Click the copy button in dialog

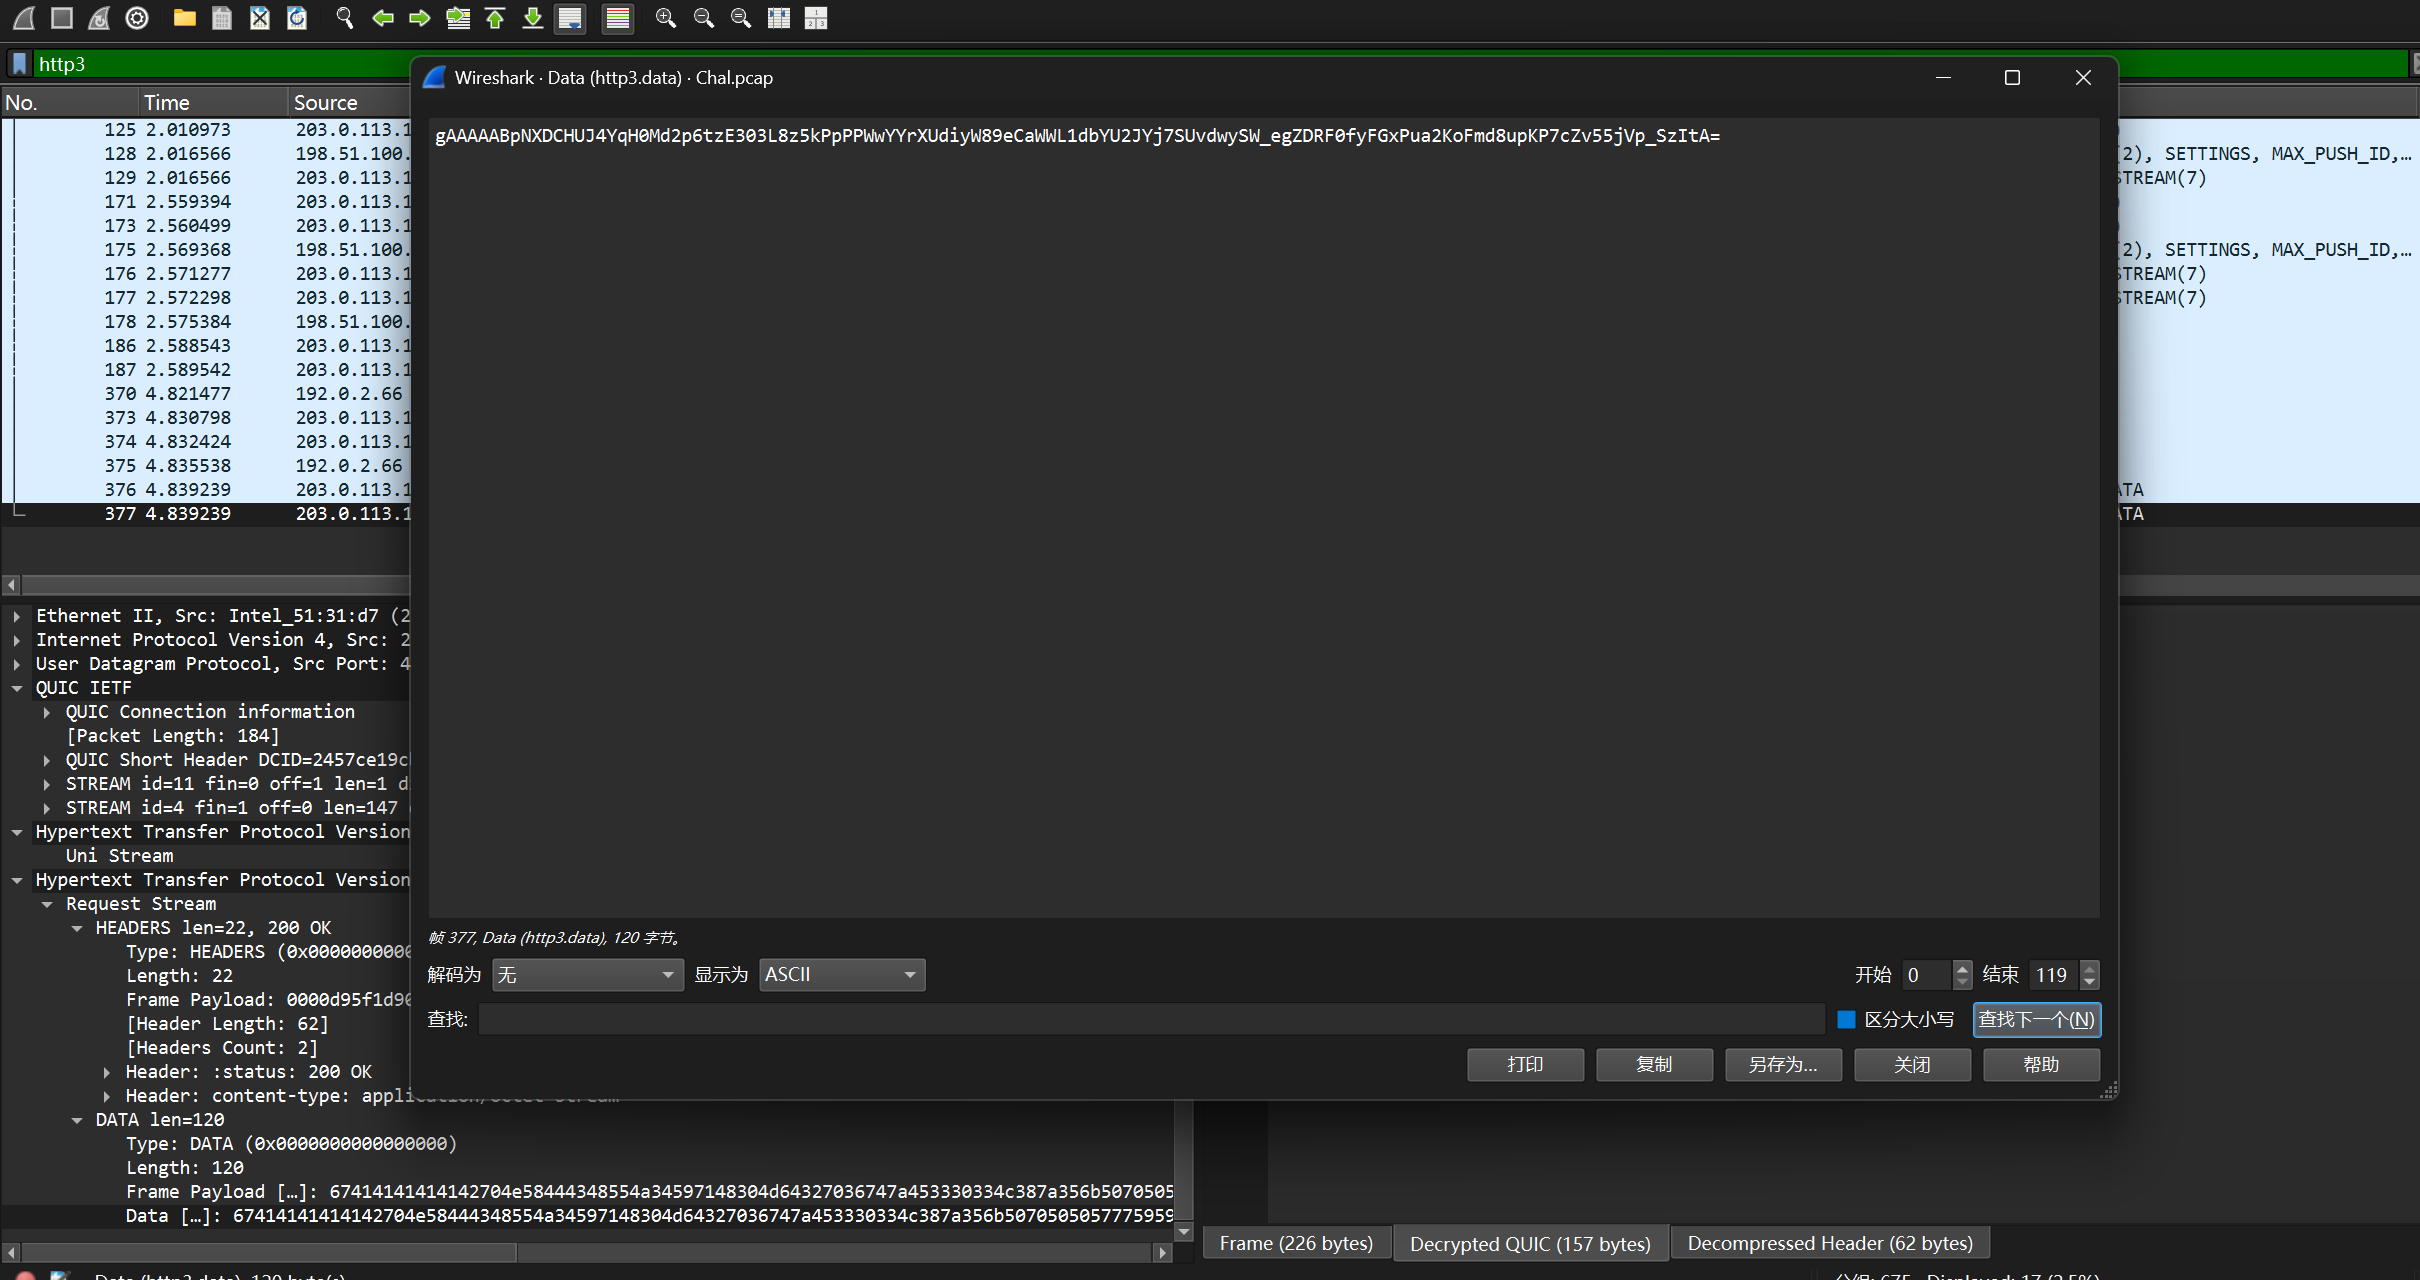coord(1653,1064)
